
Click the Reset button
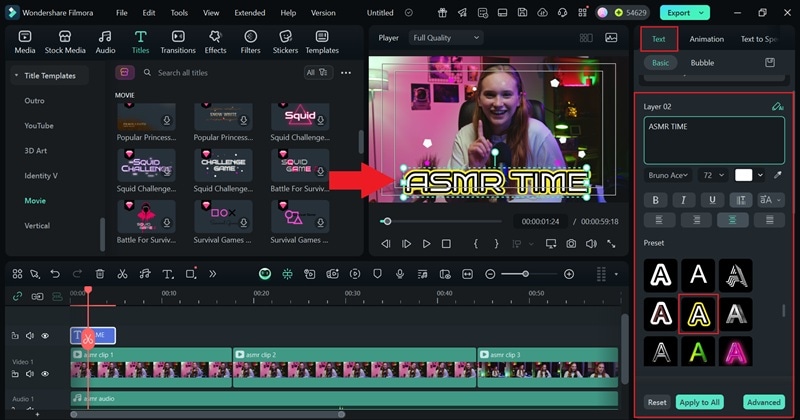click(657, 402)
